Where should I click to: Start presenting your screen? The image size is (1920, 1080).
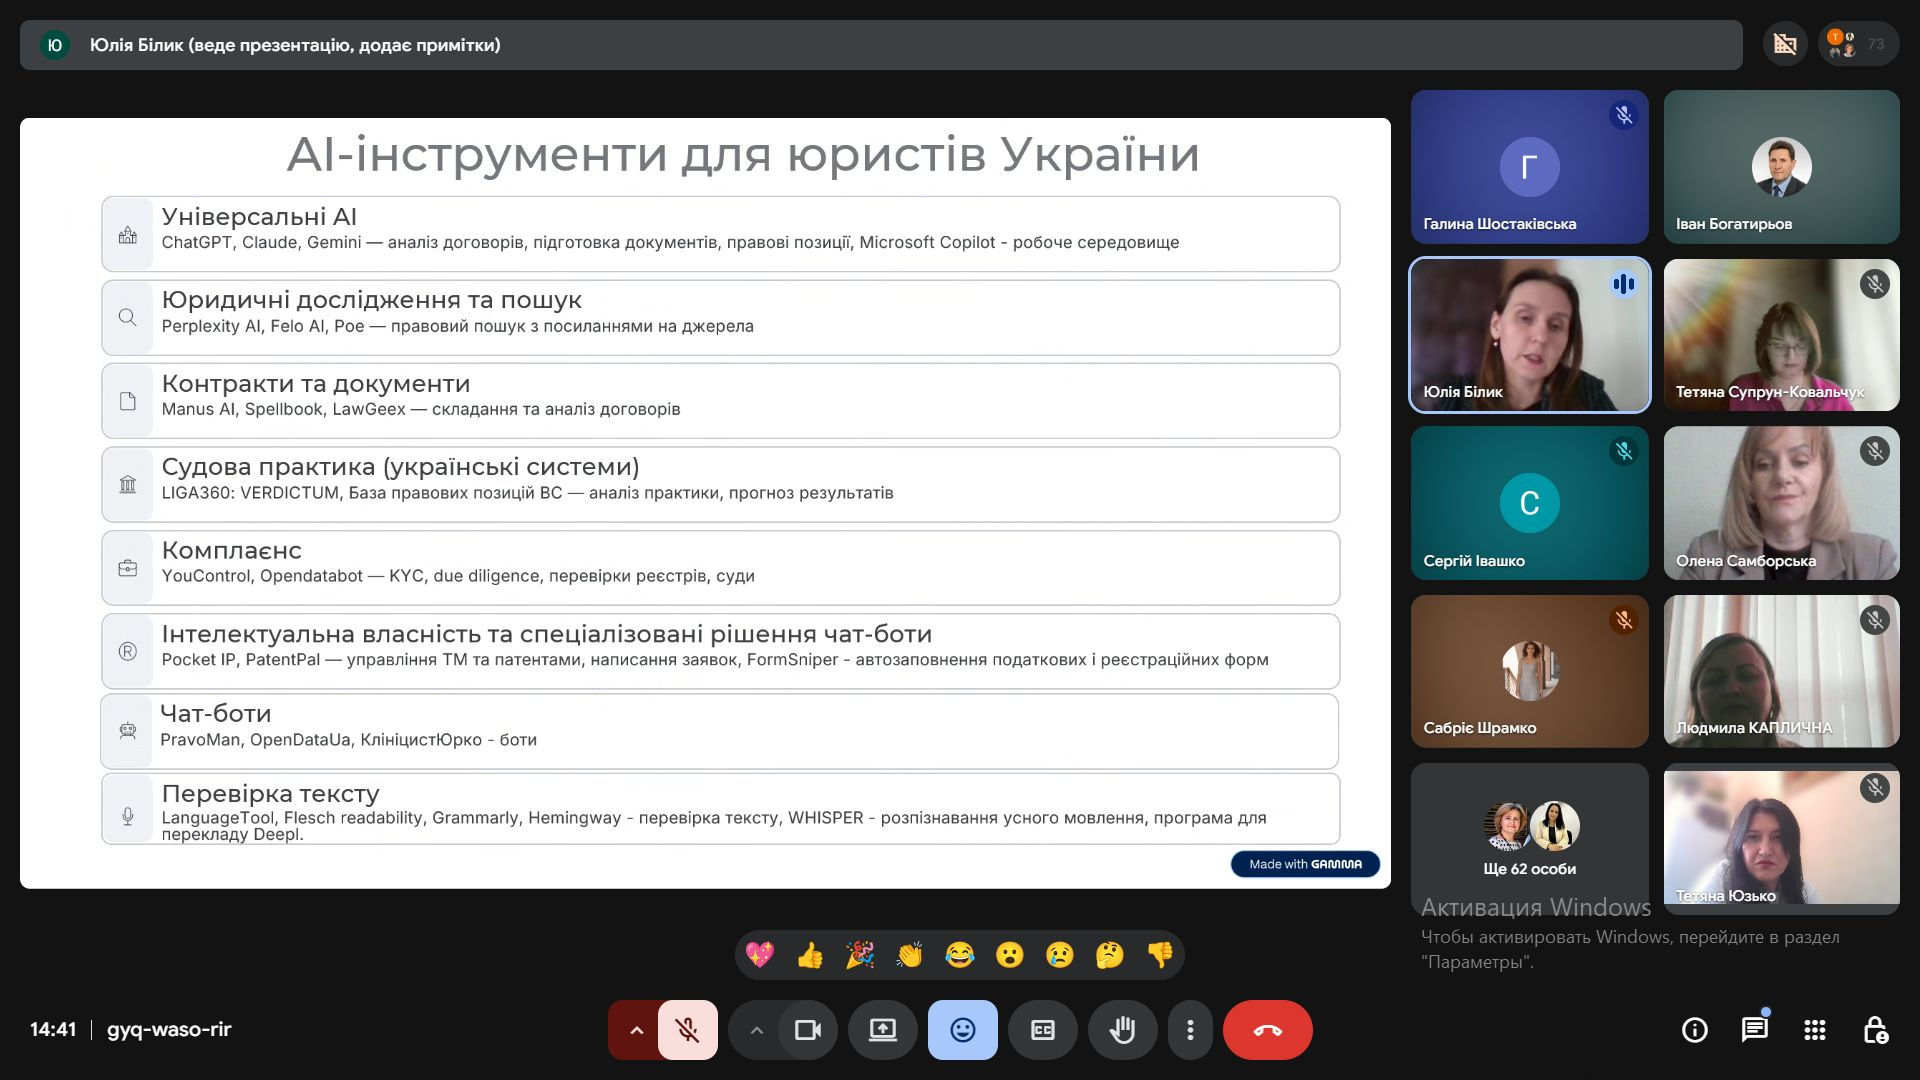click(x=883, y=1030)
